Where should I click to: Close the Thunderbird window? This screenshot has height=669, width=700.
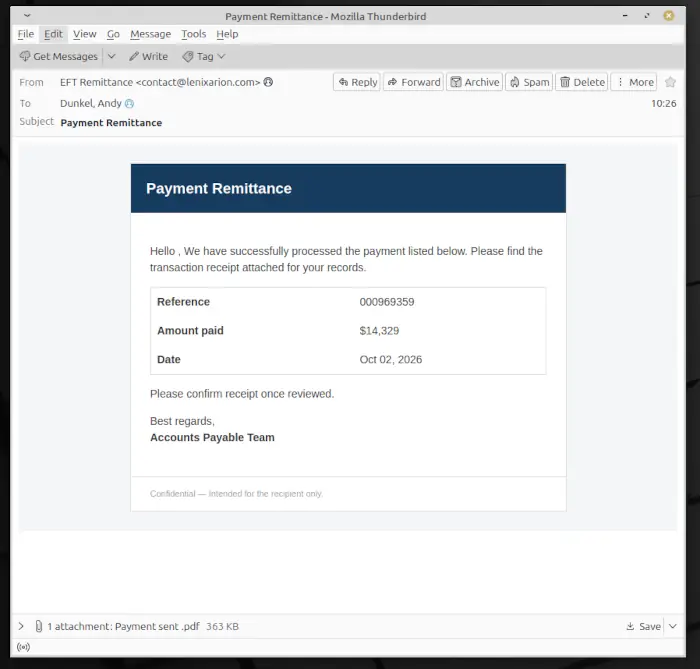(669, 16)
